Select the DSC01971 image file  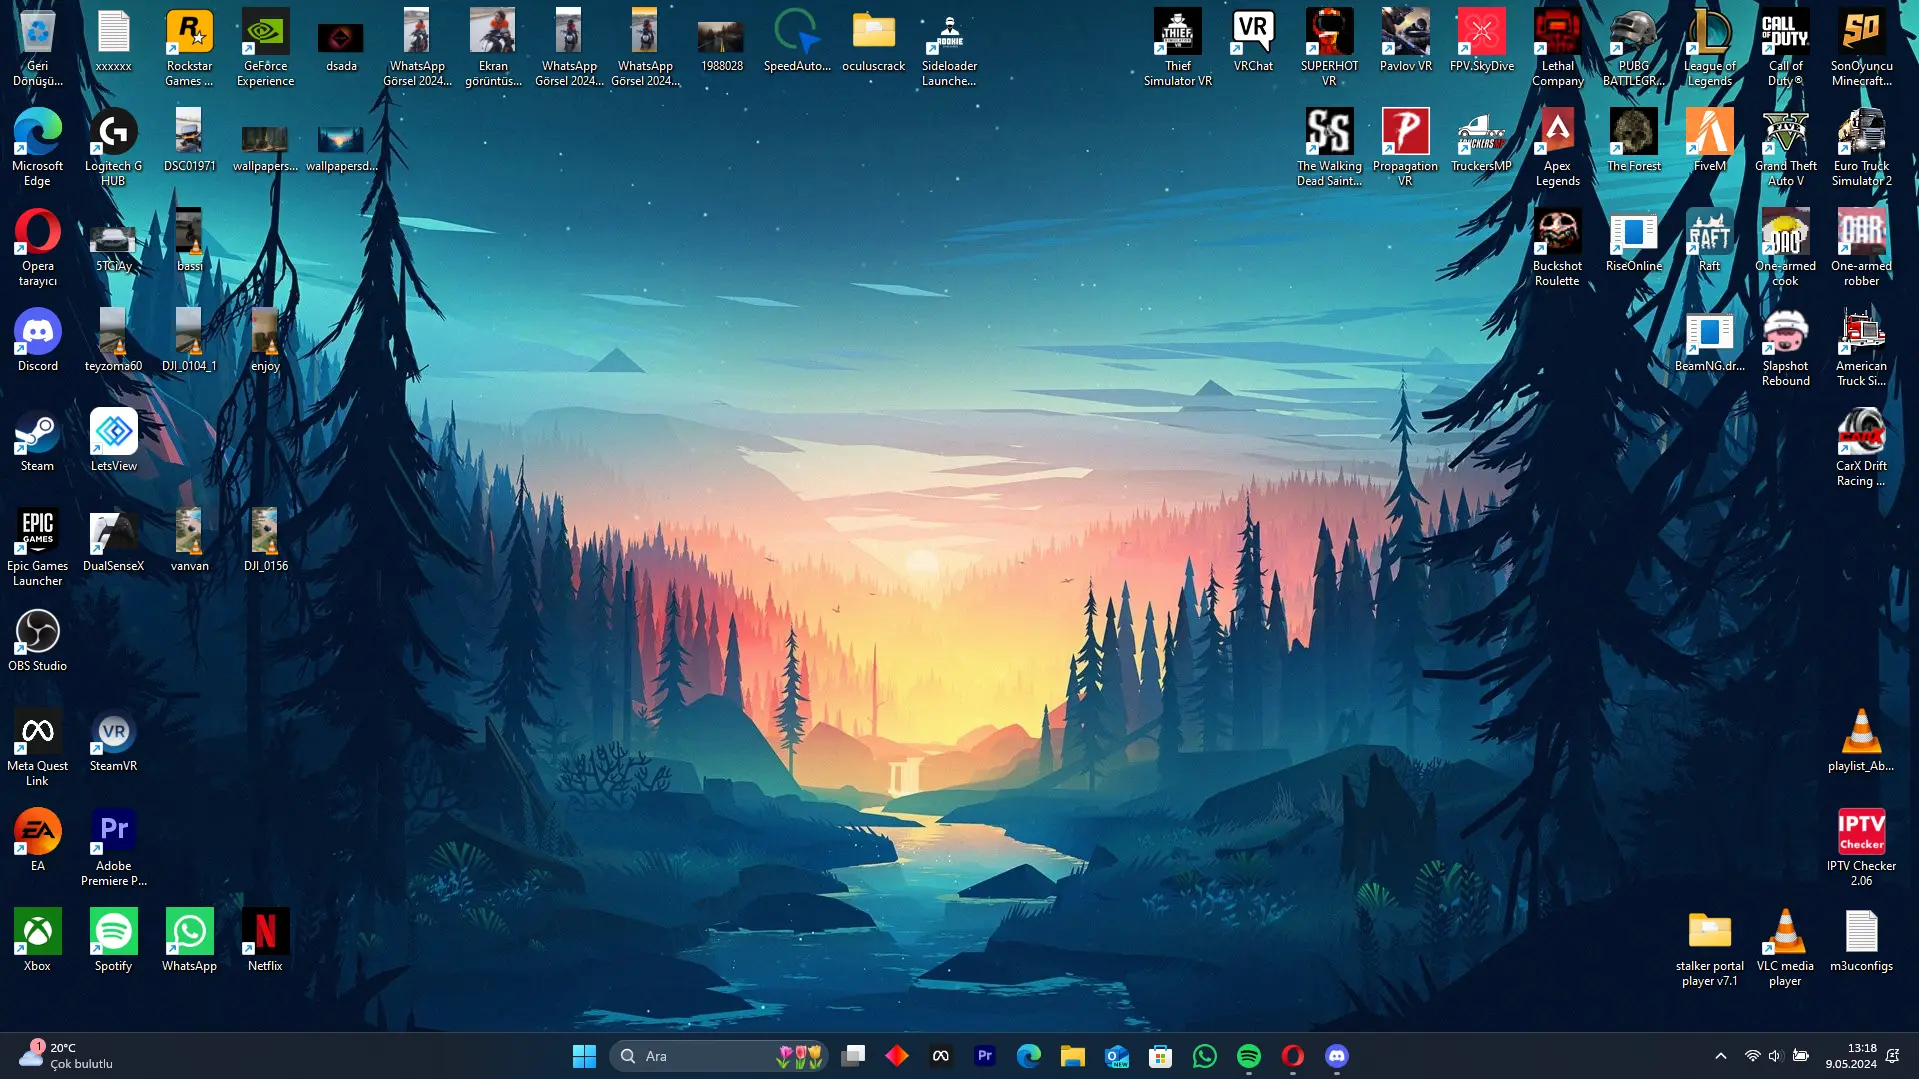pos(189,140)
